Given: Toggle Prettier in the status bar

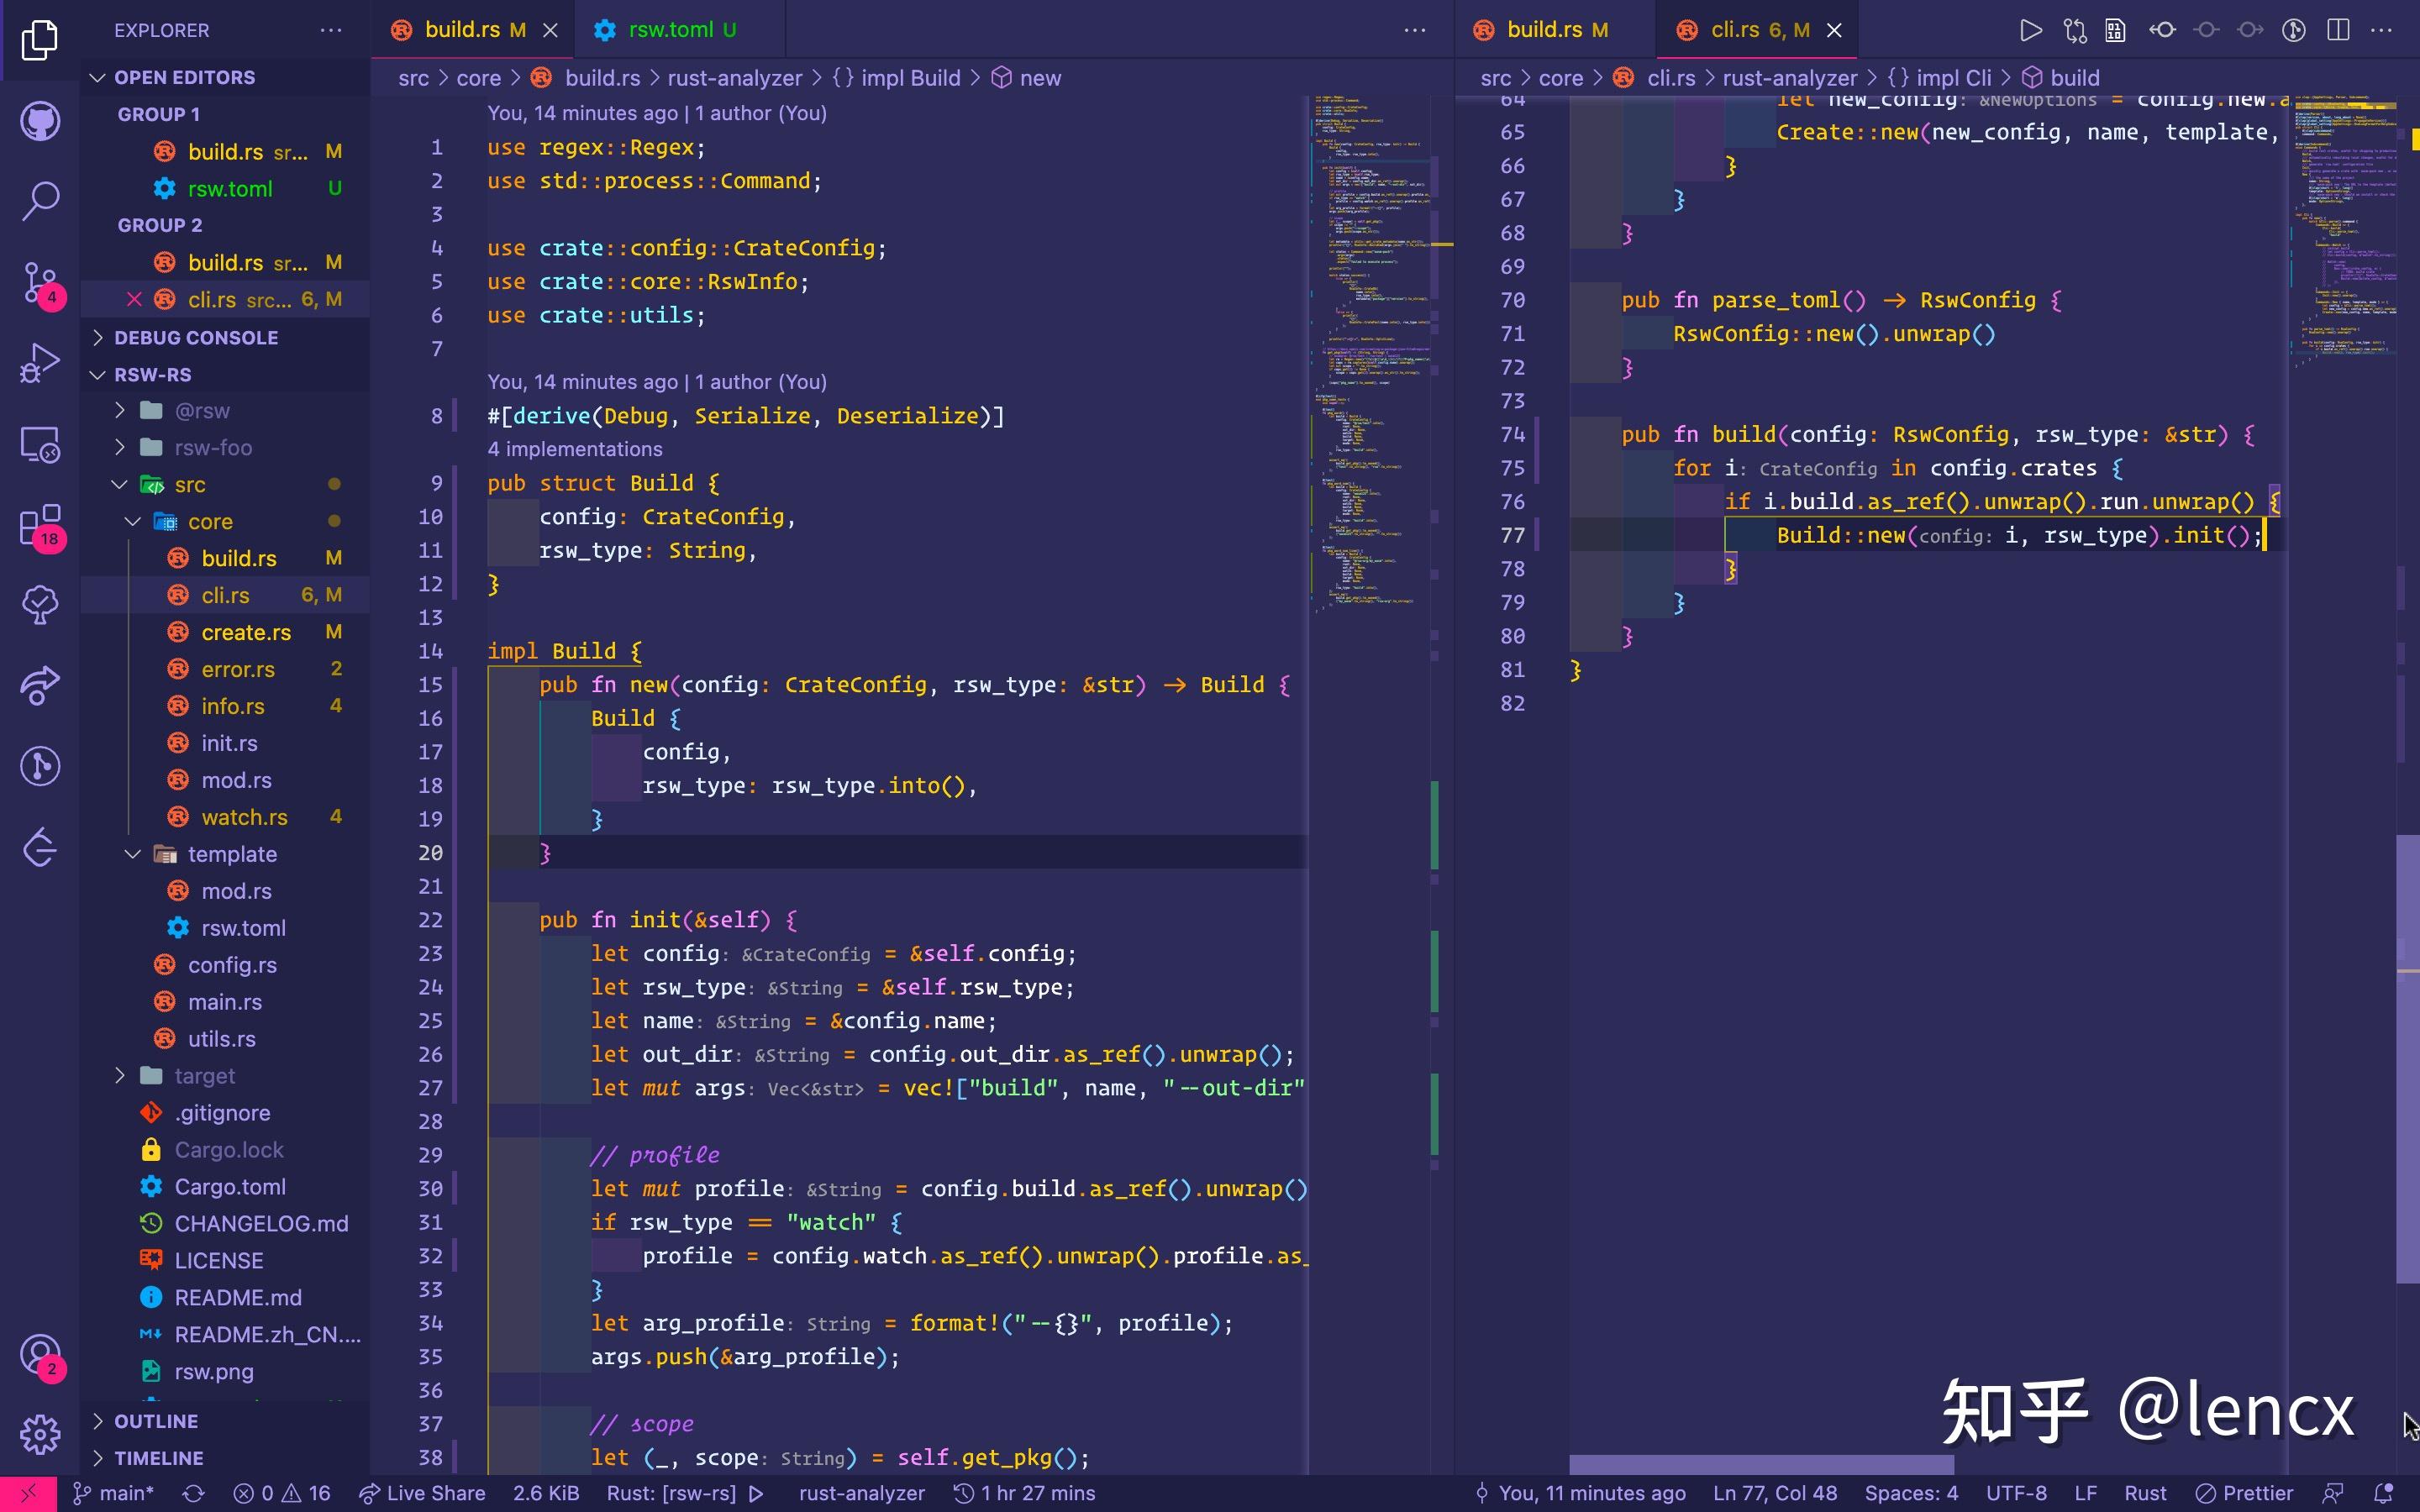Looking at the screenshot, I should (x=2244, y=1493).
